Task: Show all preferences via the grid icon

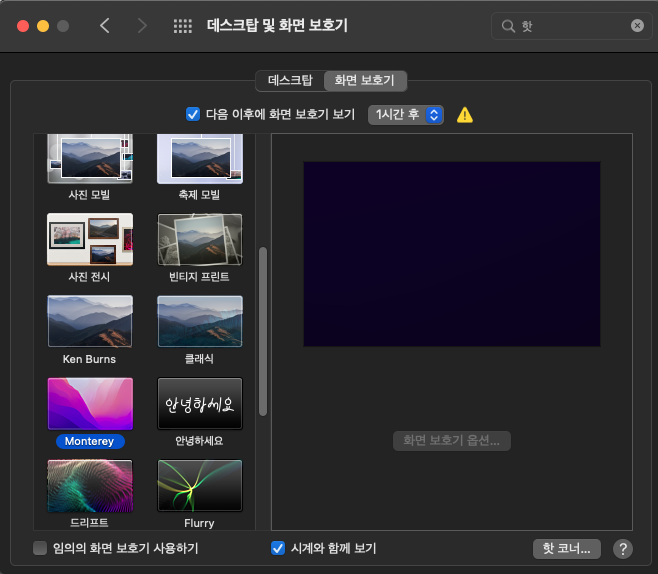Action: [183, 26]
